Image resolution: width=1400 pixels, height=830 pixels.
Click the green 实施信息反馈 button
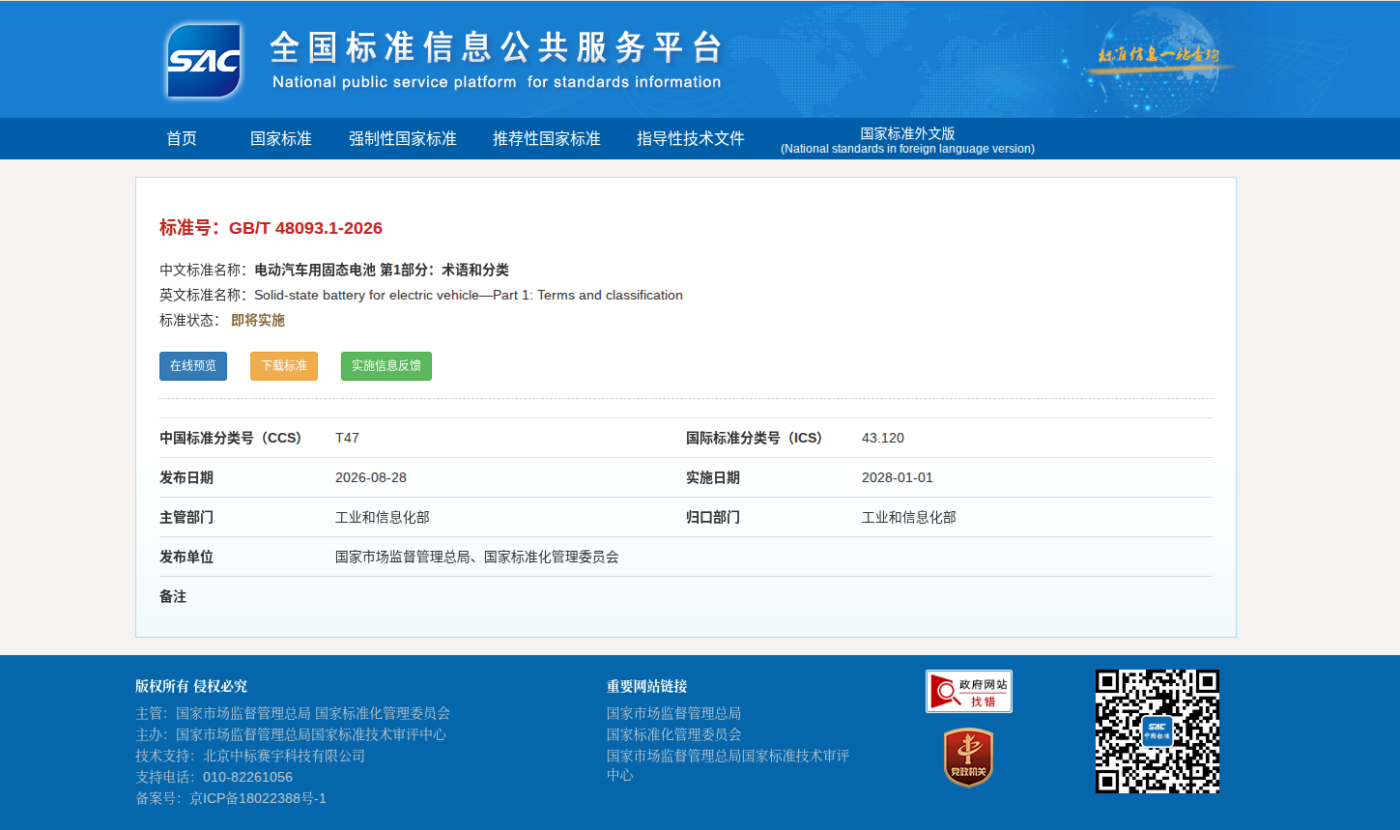click(386, 366)
